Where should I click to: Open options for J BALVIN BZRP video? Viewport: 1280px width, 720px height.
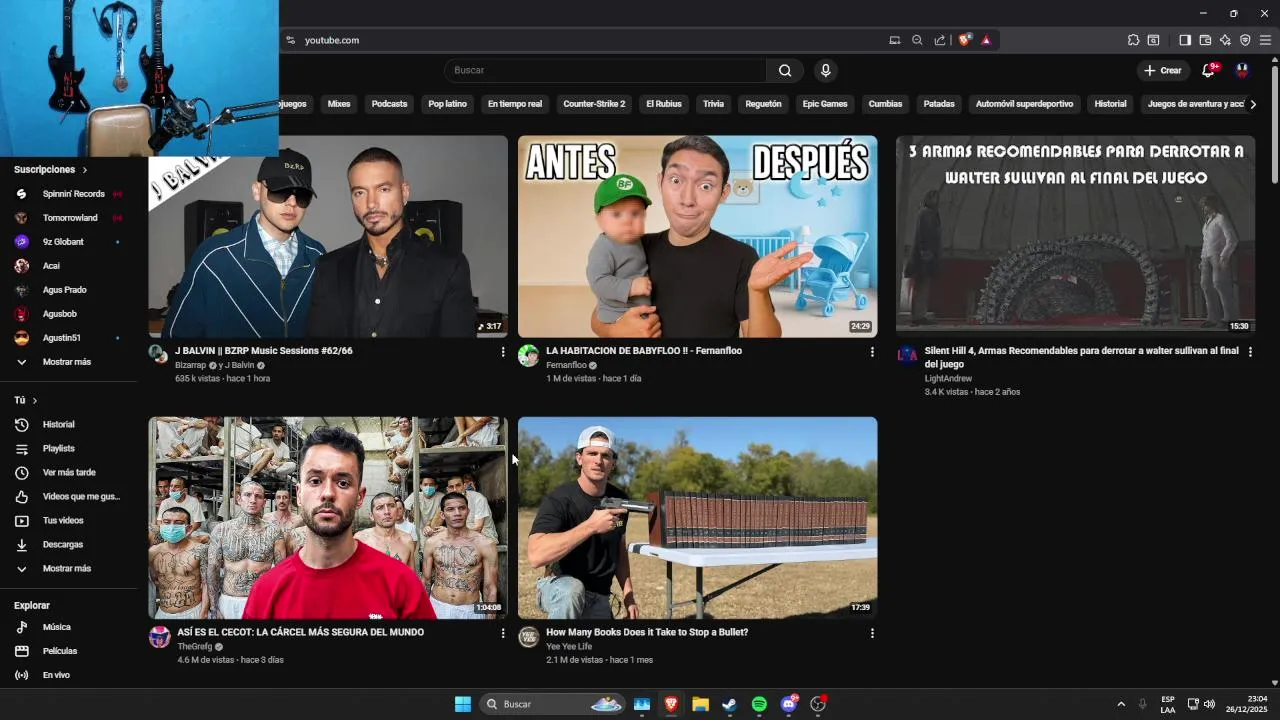pyautogui.click(x=503, y=352)
